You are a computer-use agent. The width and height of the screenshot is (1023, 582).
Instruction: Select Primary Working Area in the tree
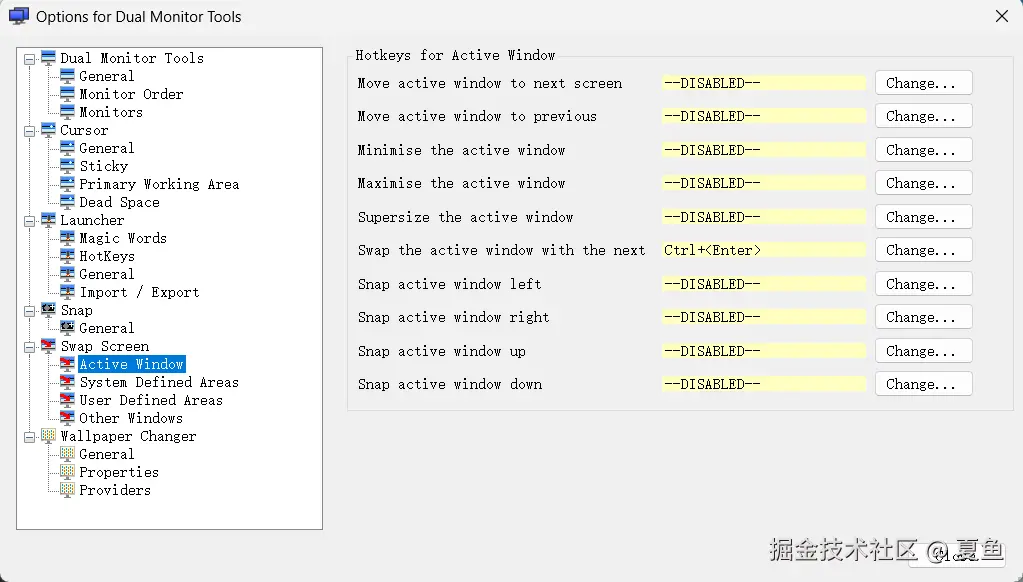159,184
